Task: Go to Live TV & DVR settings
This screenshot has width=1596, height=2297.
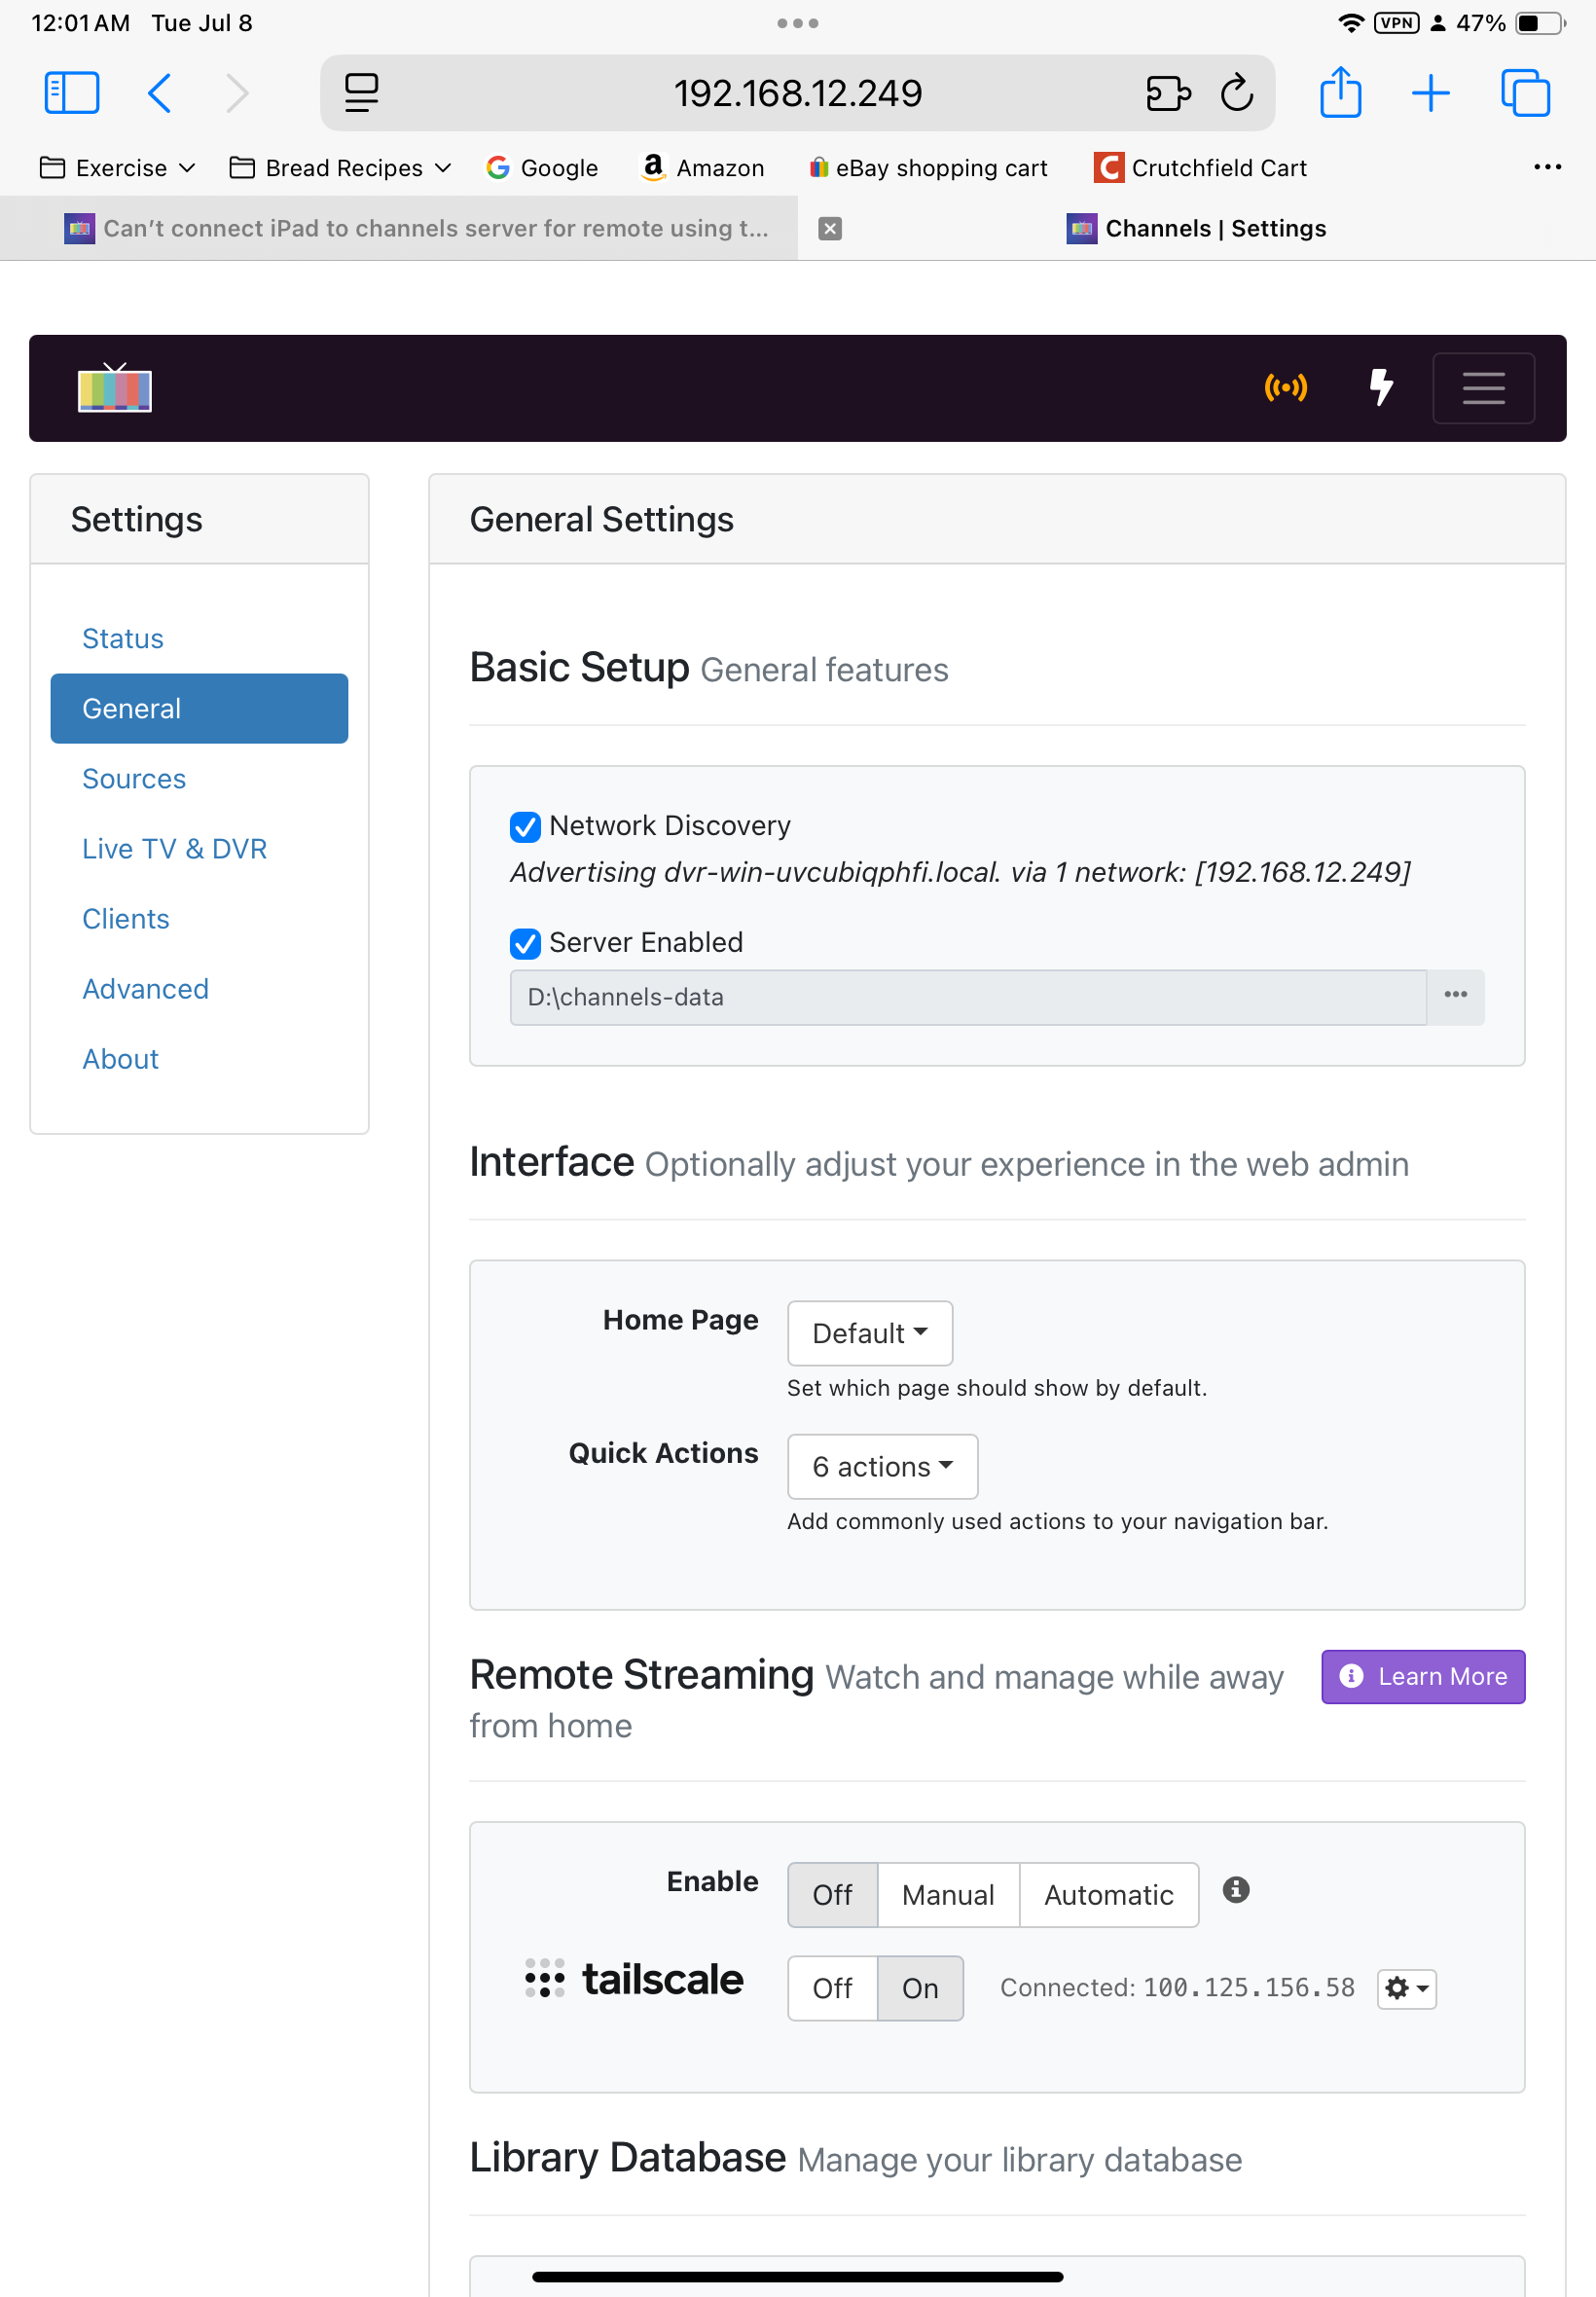Action: 174,849
